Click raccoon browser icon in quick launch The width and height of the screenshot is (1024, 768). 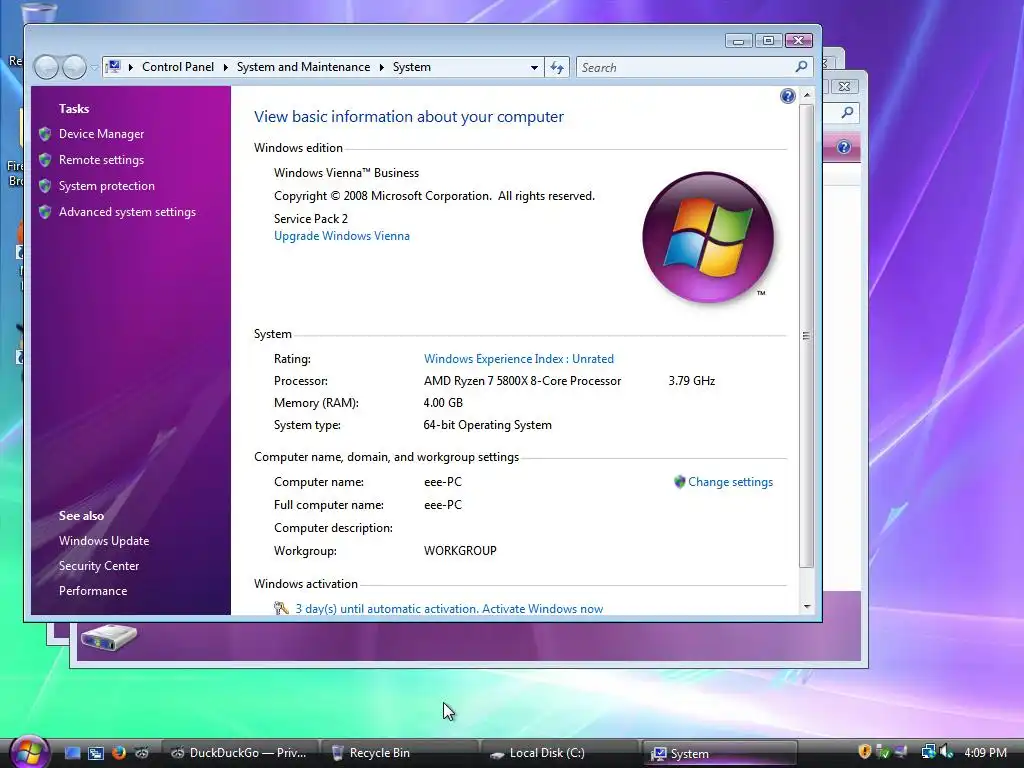coord(142,753)
